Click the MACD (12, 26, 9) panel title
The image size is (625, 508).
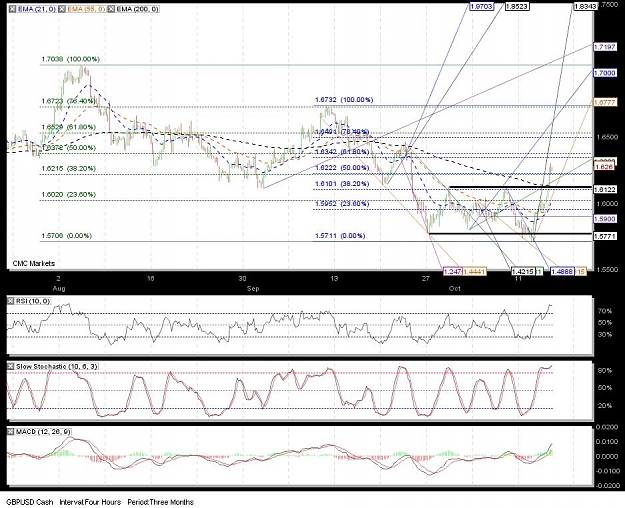click(43, 432)
